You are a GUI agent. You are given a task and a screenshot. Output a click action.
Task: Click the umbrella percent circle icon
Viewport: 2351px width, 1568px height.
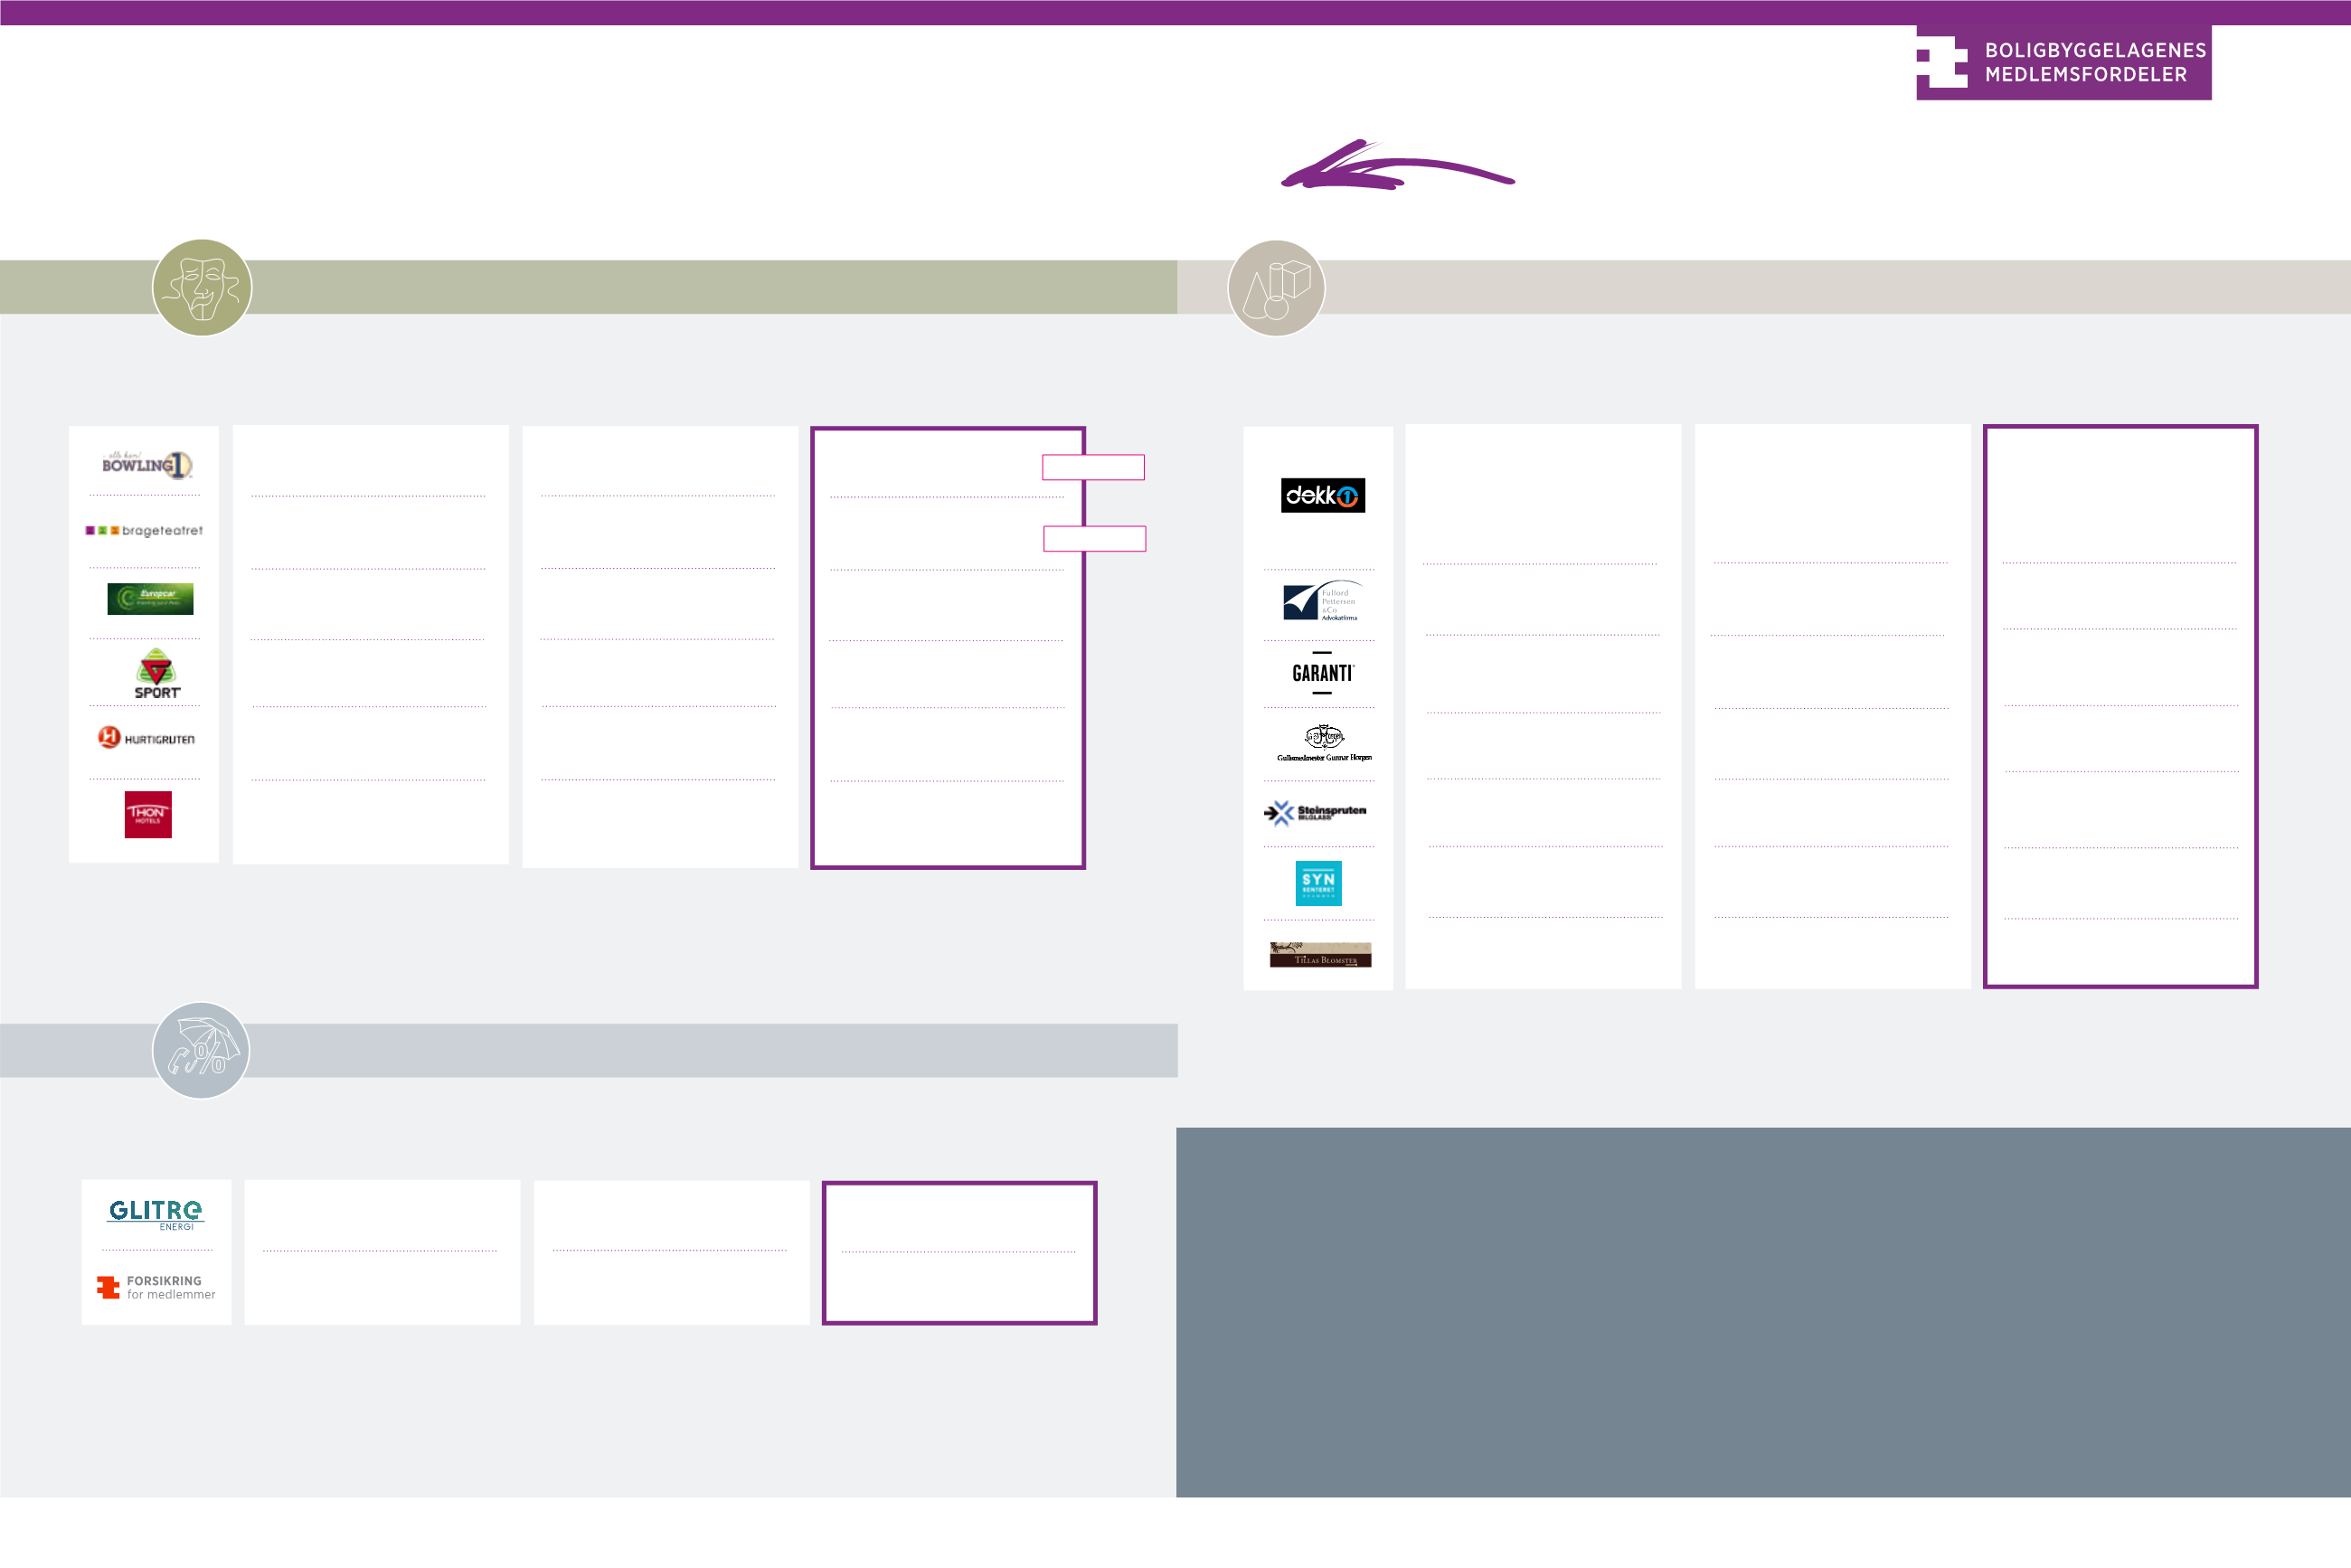[201, 1050]
